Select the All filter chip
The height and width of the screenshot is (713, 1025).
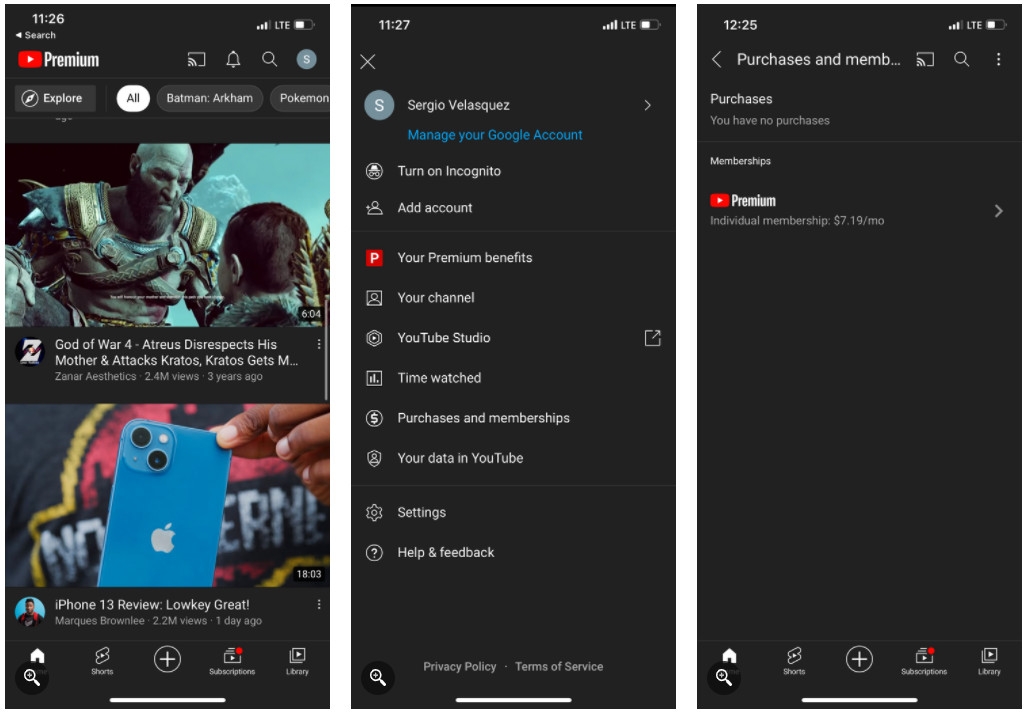pos(133,98)
